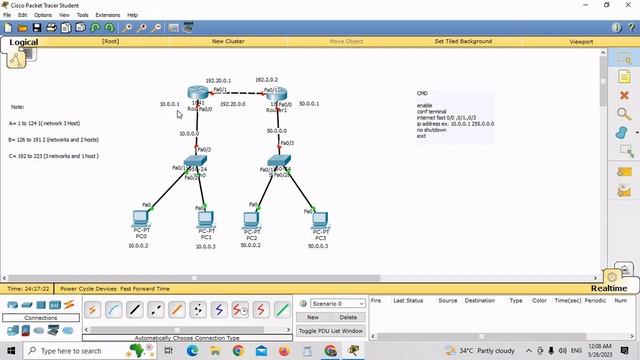Open the File menu
The width and height of the screenshot is (640, 360).
pyautogui.click(x=7, y=15)
